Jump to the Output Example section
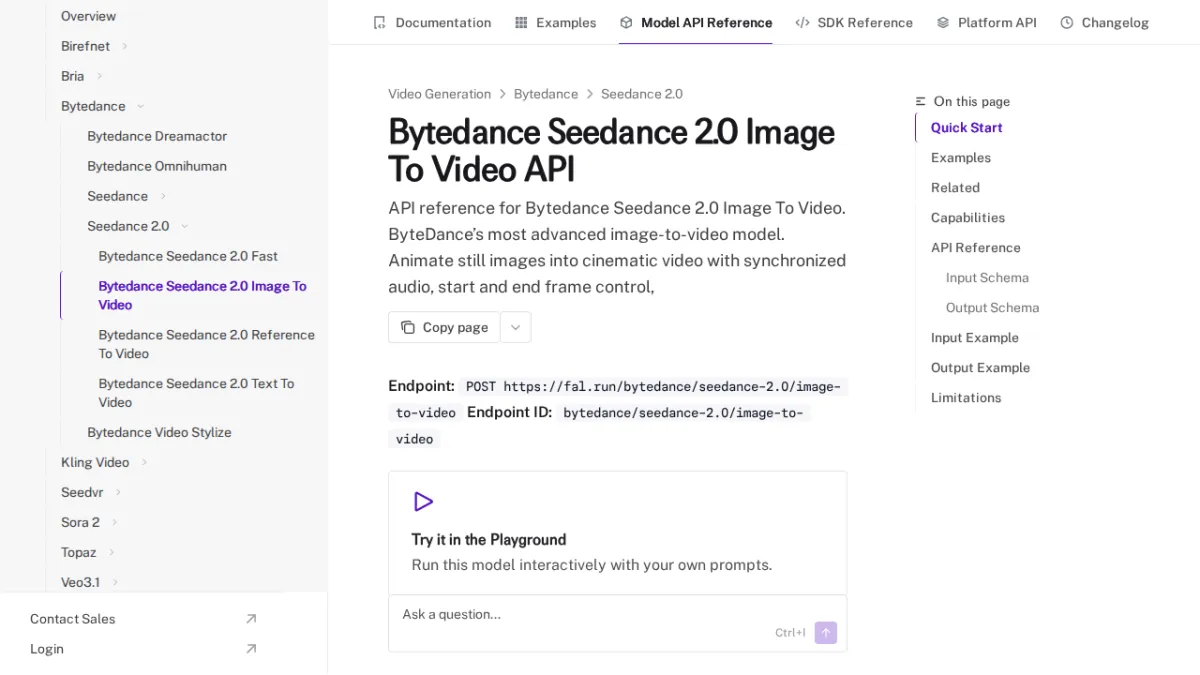This screenshot has width=1200, height=675. click(980, 367)
